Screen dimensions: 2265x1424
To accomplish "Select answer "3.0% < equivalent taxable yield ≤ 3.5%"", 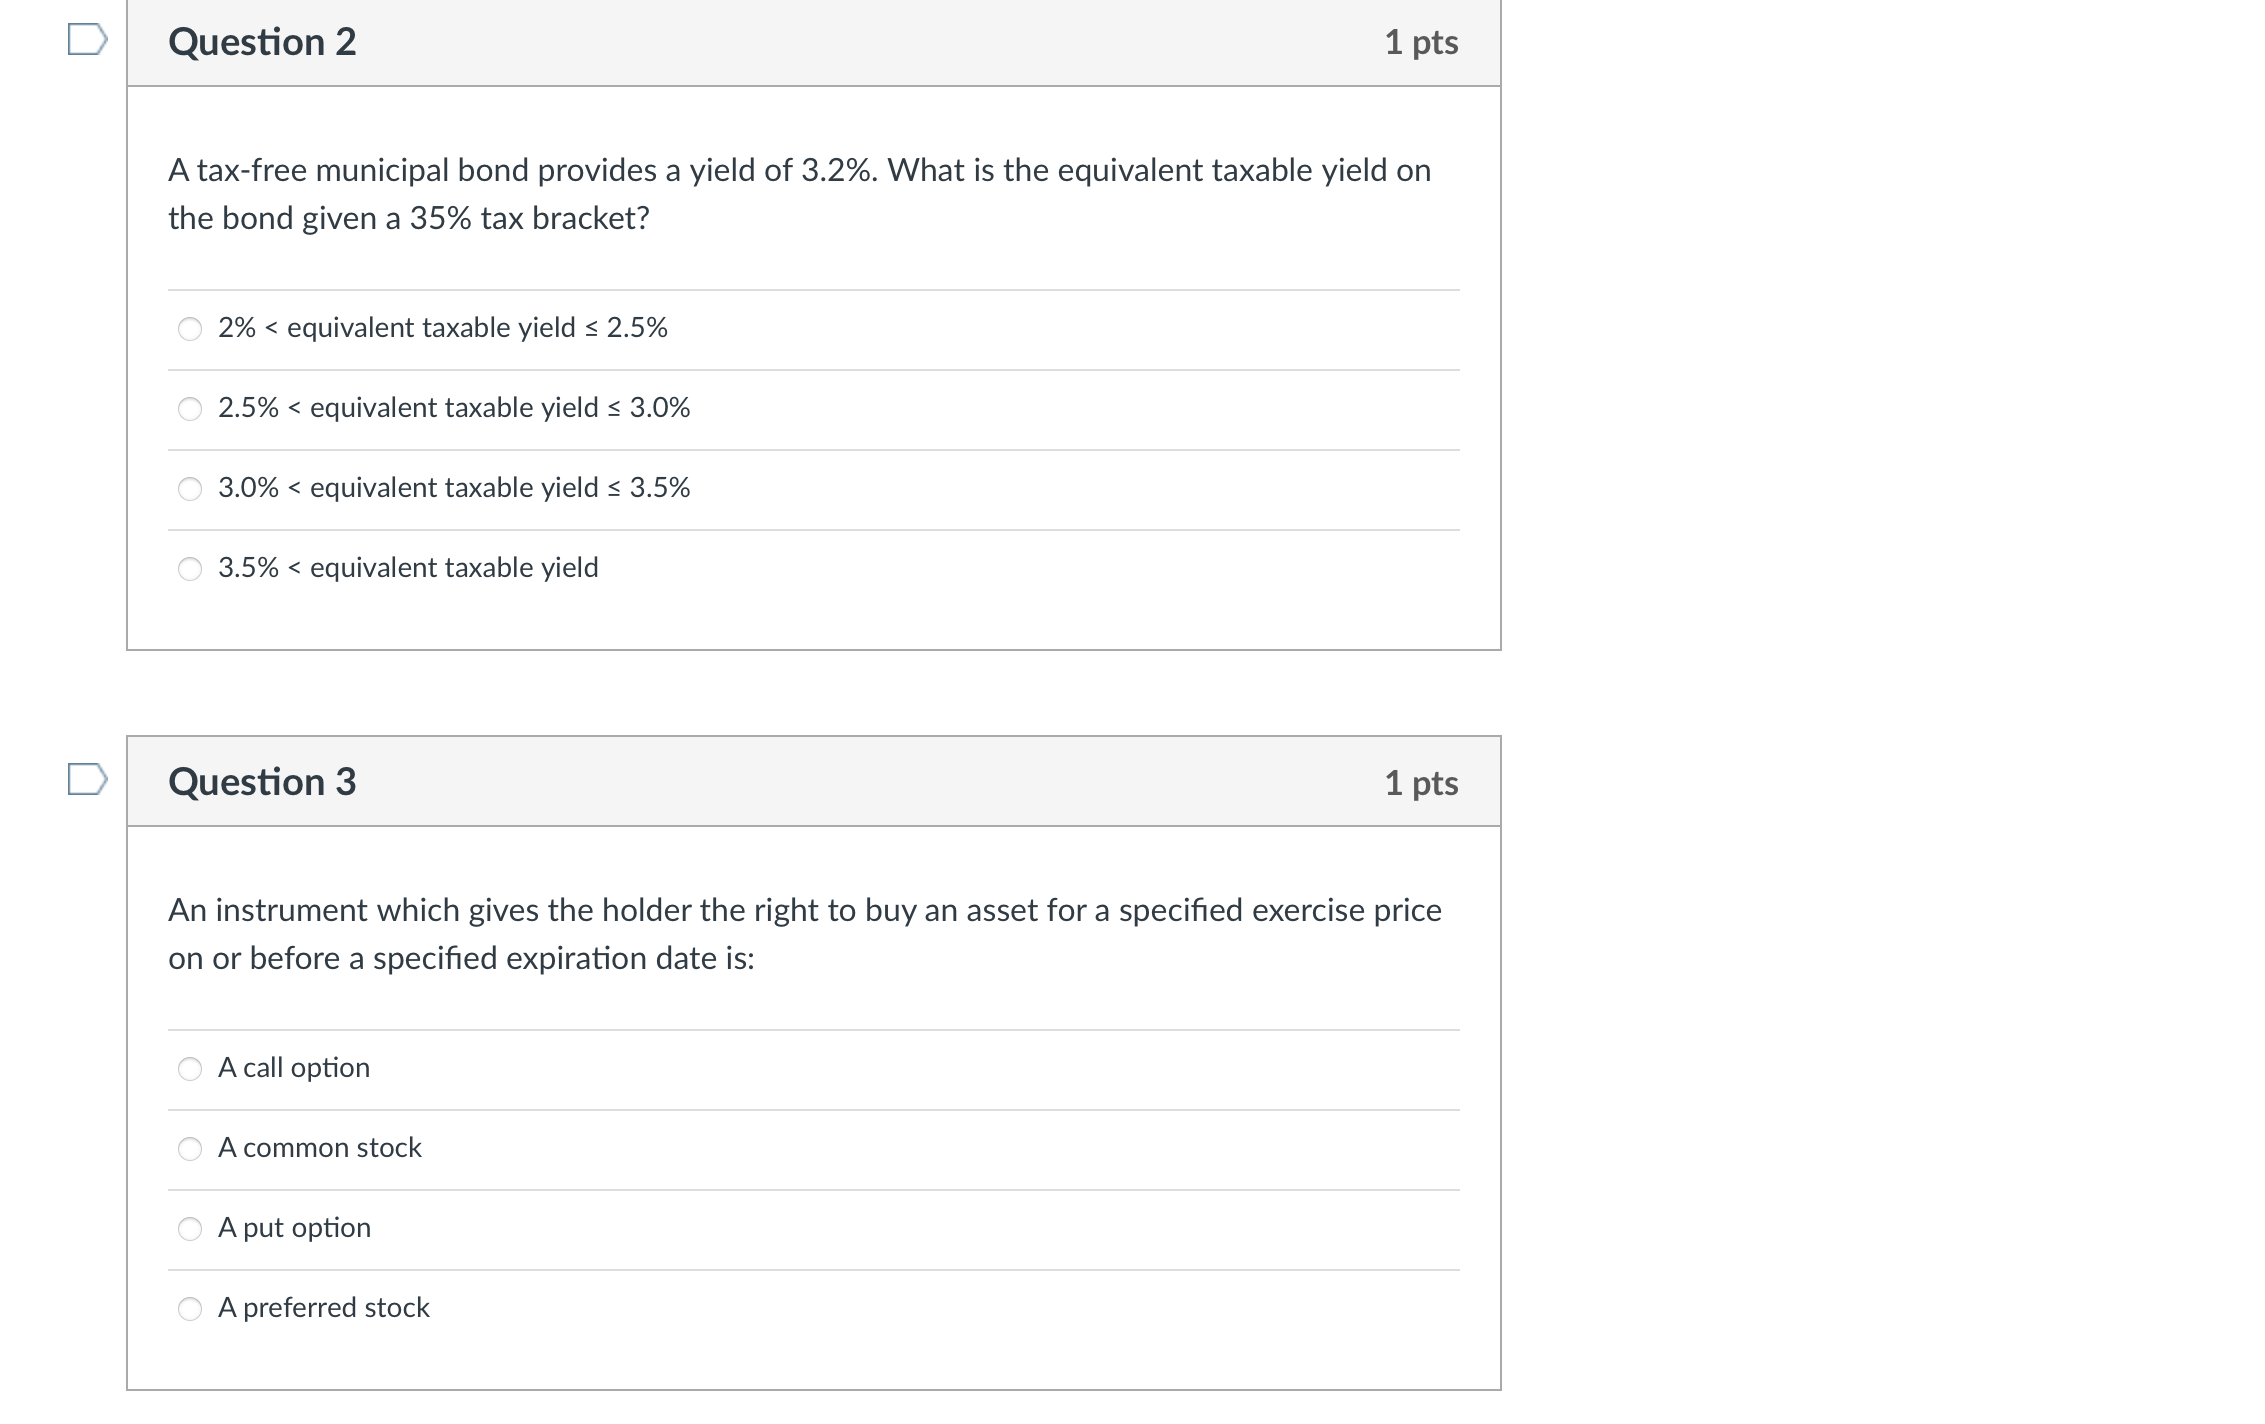I will (x=190, y=489).
